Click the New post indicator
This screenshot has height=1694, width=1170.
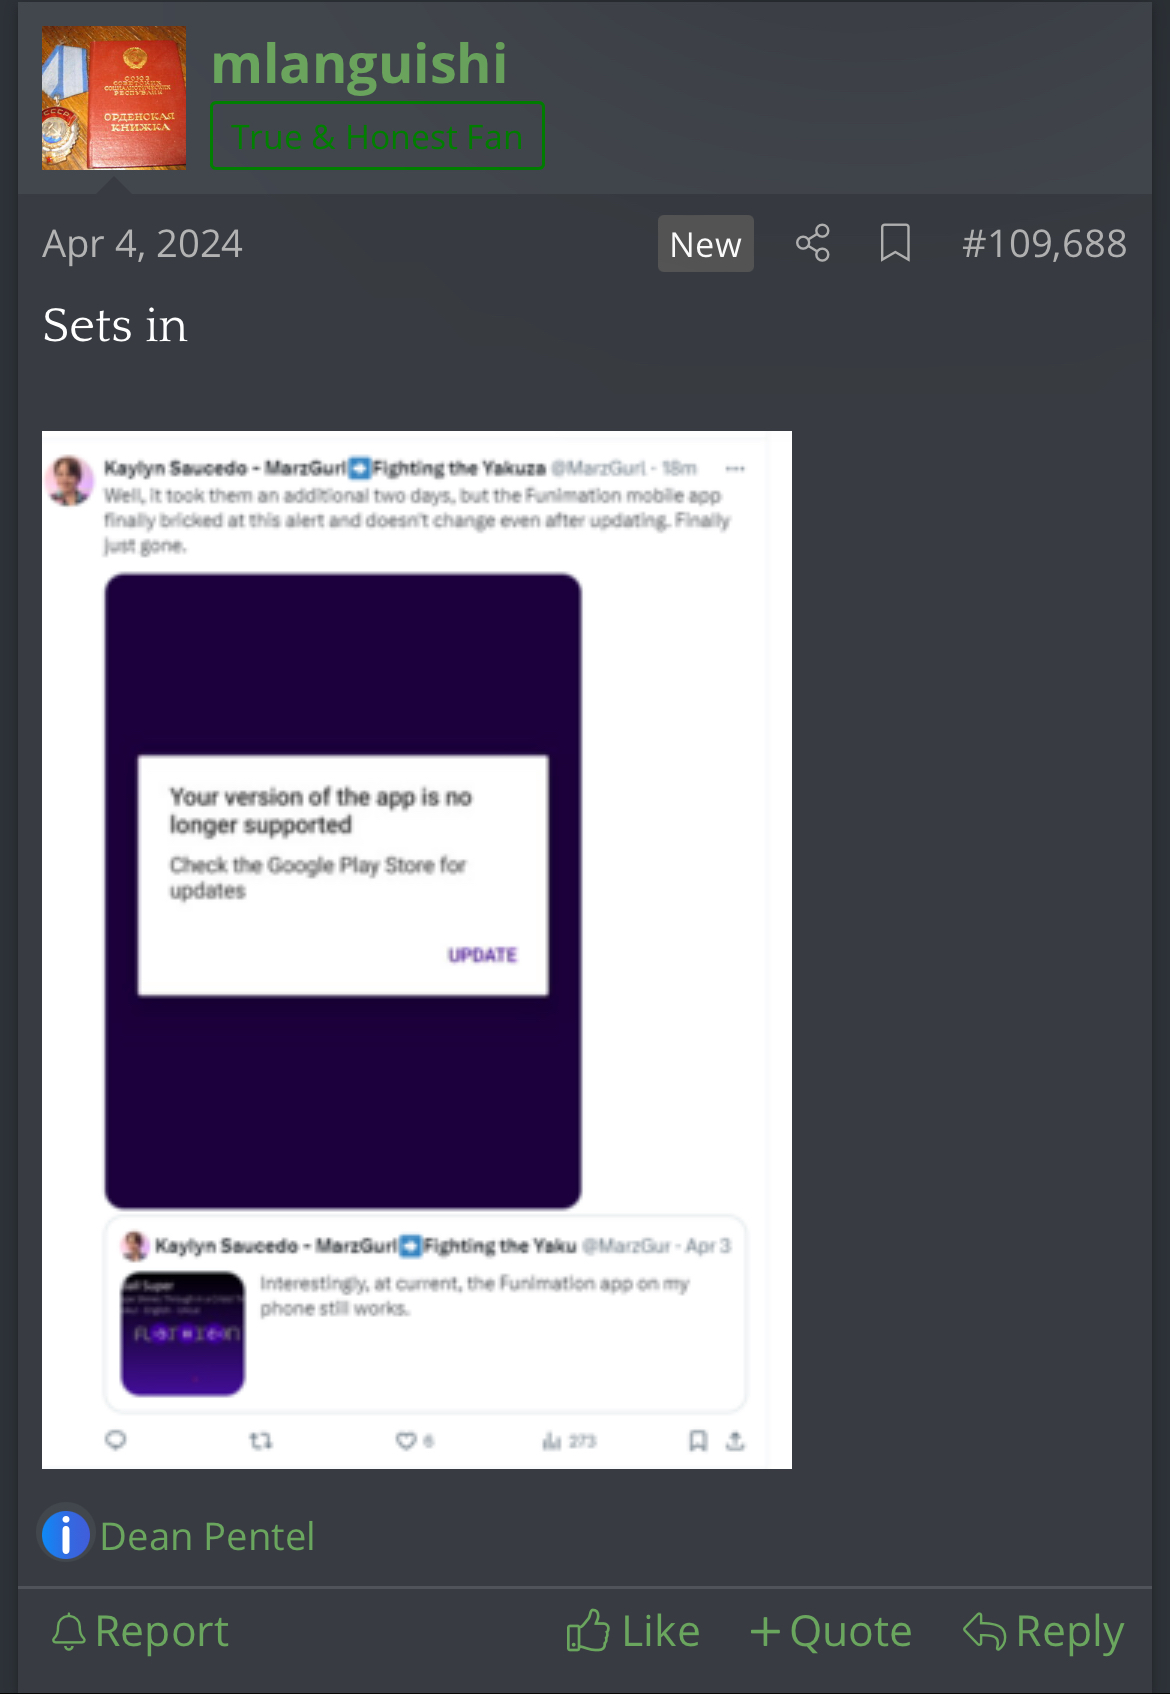click(705, 244)
